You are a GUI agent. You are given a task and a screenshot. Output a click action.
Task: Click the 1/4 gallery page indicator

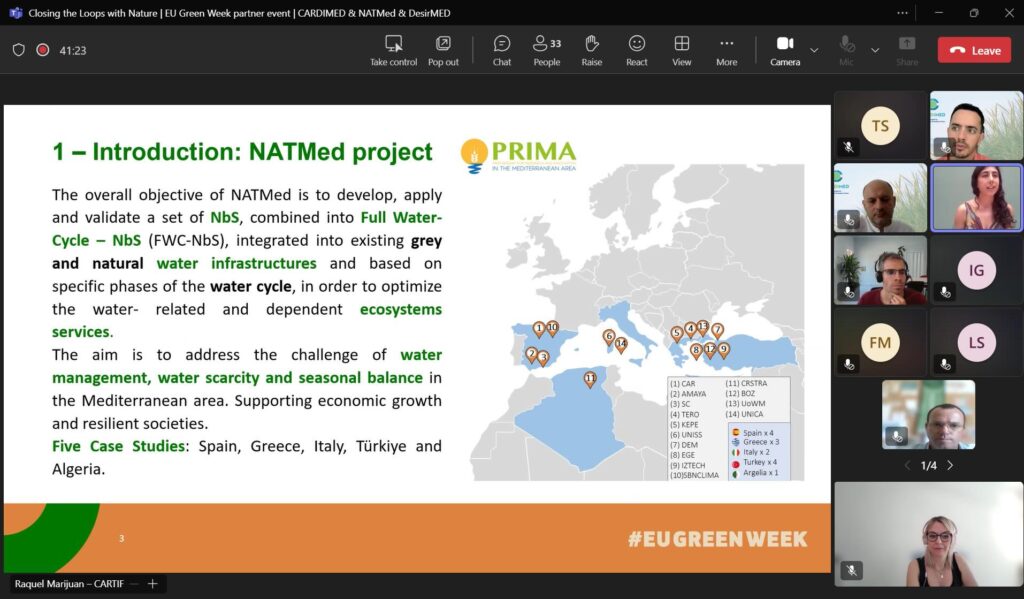coord(929,465)
